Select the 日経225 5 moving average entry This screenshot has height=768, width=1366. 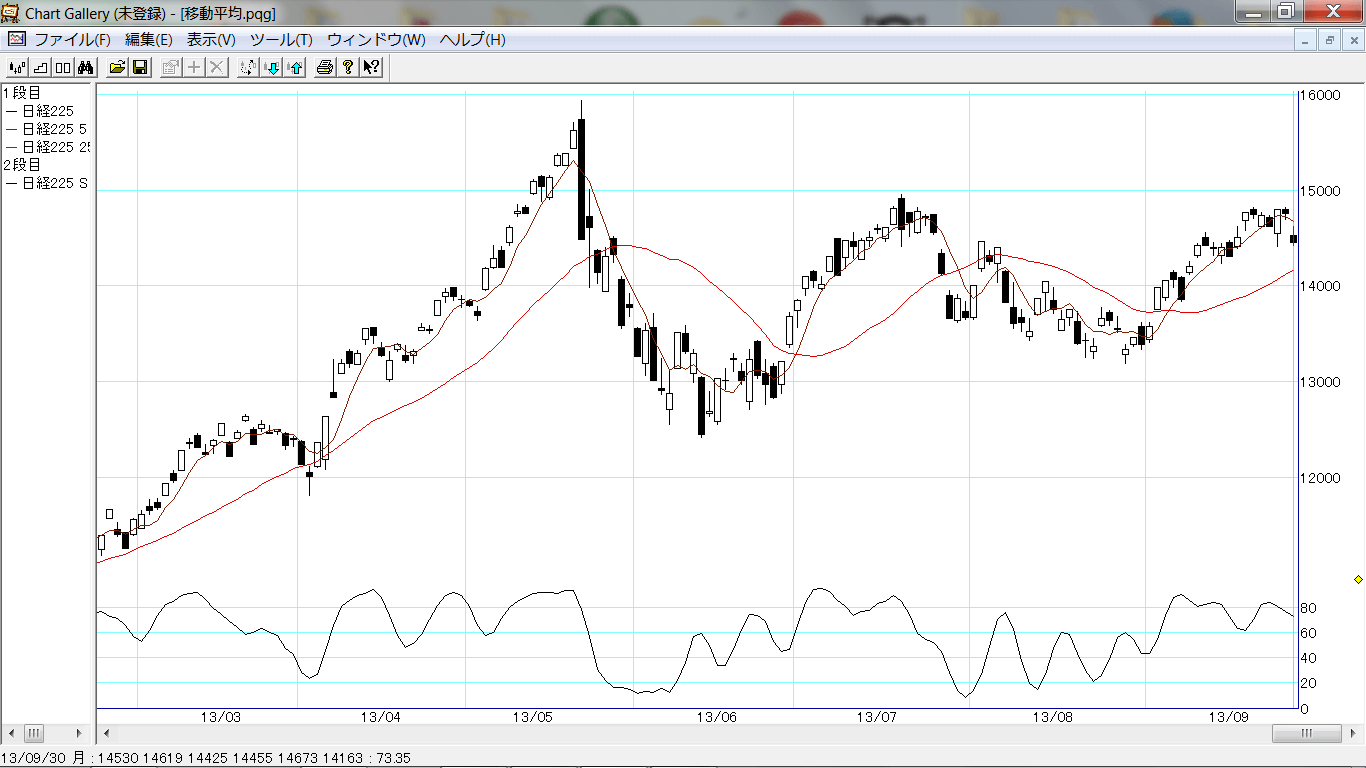[46, 129]
